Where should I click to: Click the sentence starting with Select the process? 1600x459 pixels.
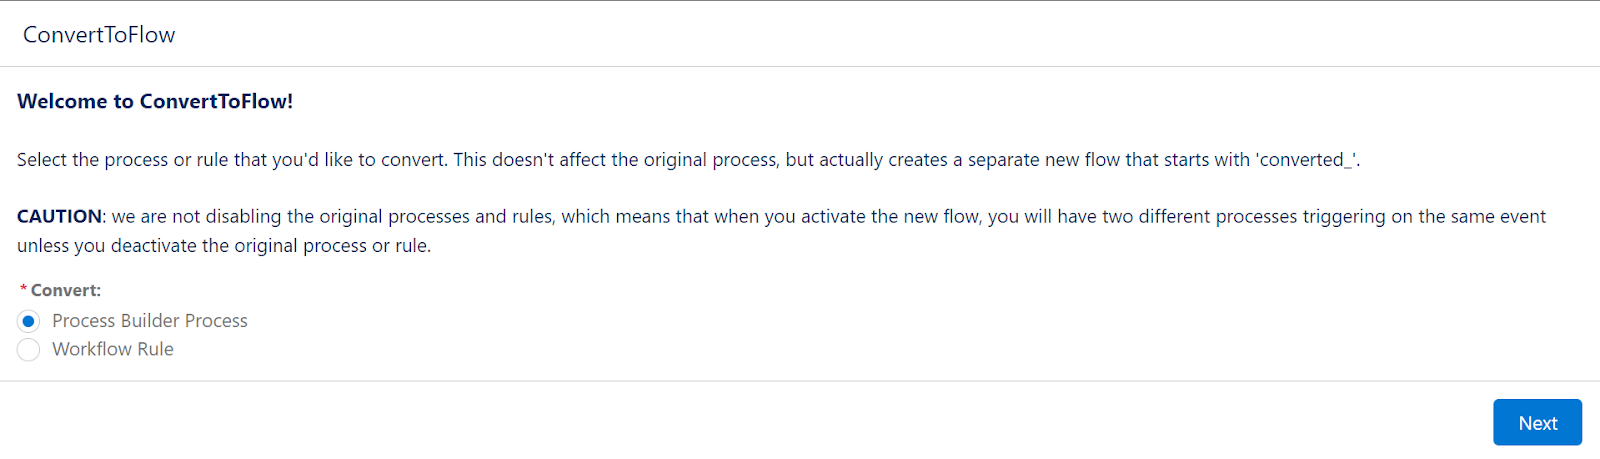click(689, 160)
